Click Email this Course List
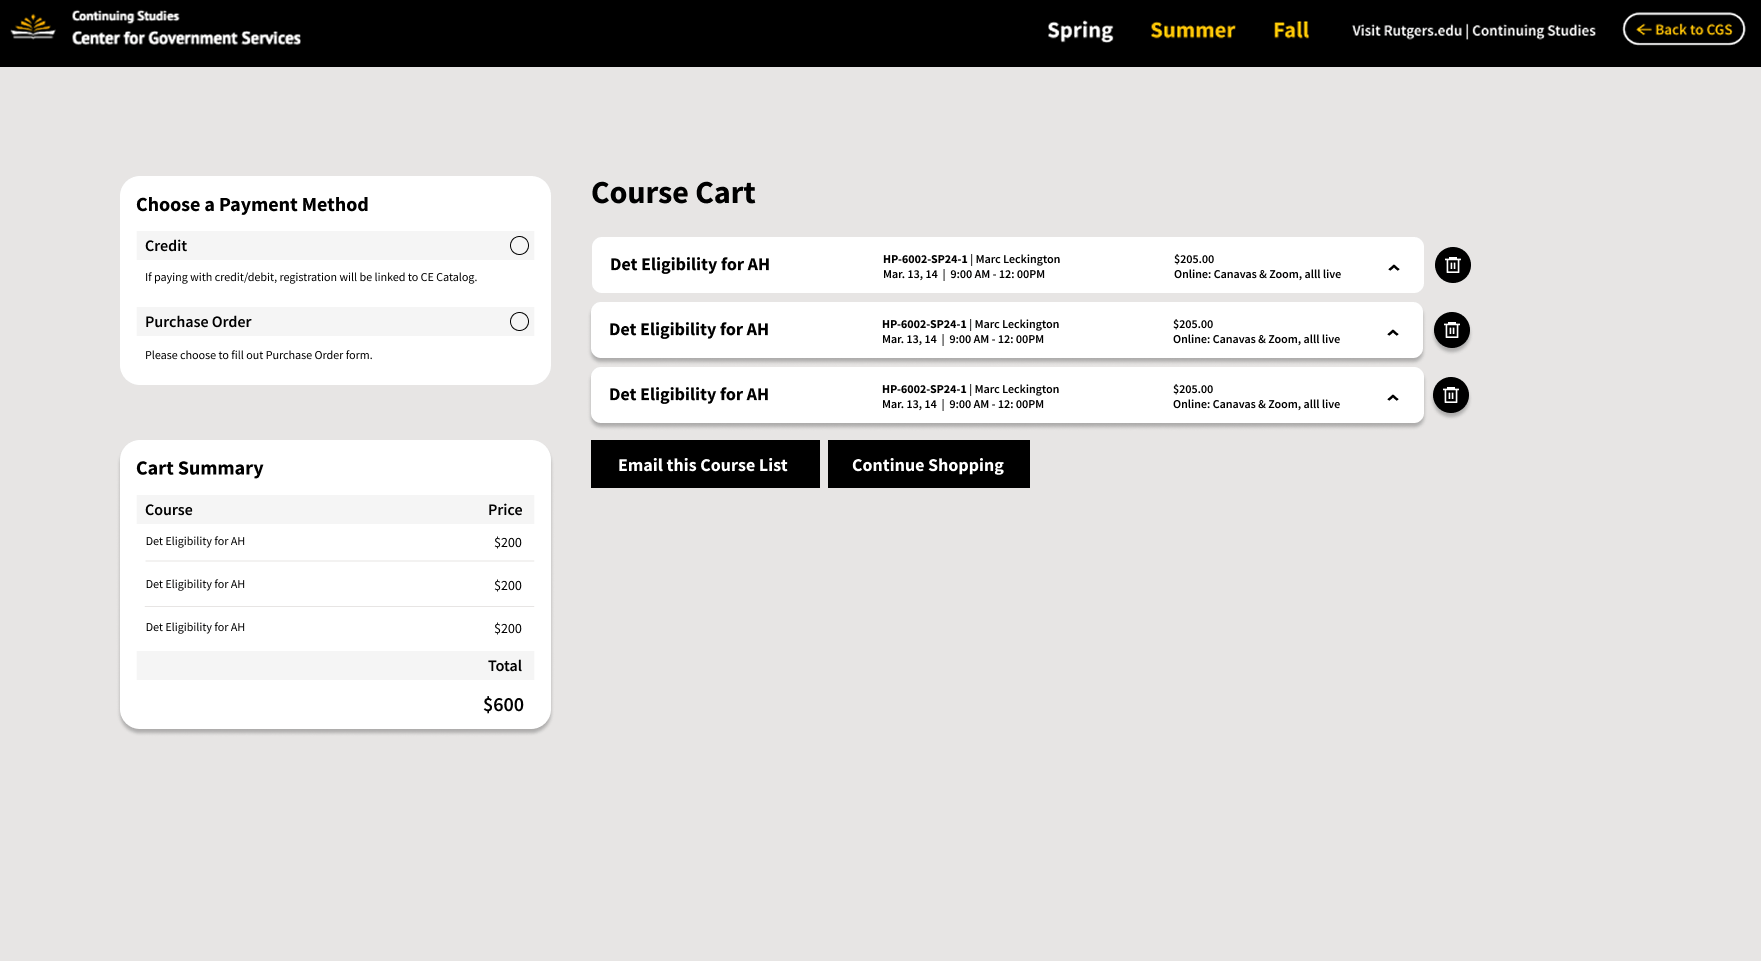This screenshot has width=1761, height=961. tap(704, 464)
